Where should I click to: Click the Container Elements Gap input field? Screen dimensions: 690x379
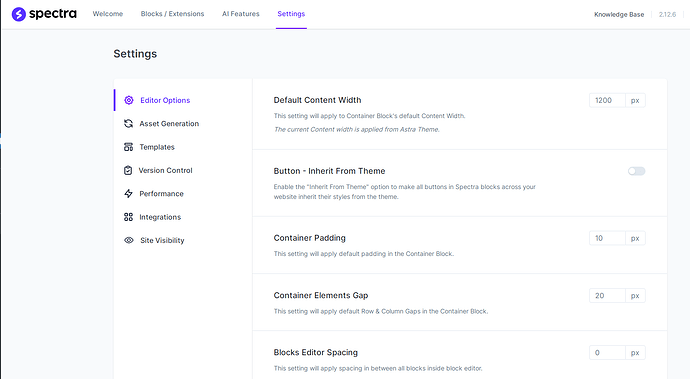click(x=607, y=296)
